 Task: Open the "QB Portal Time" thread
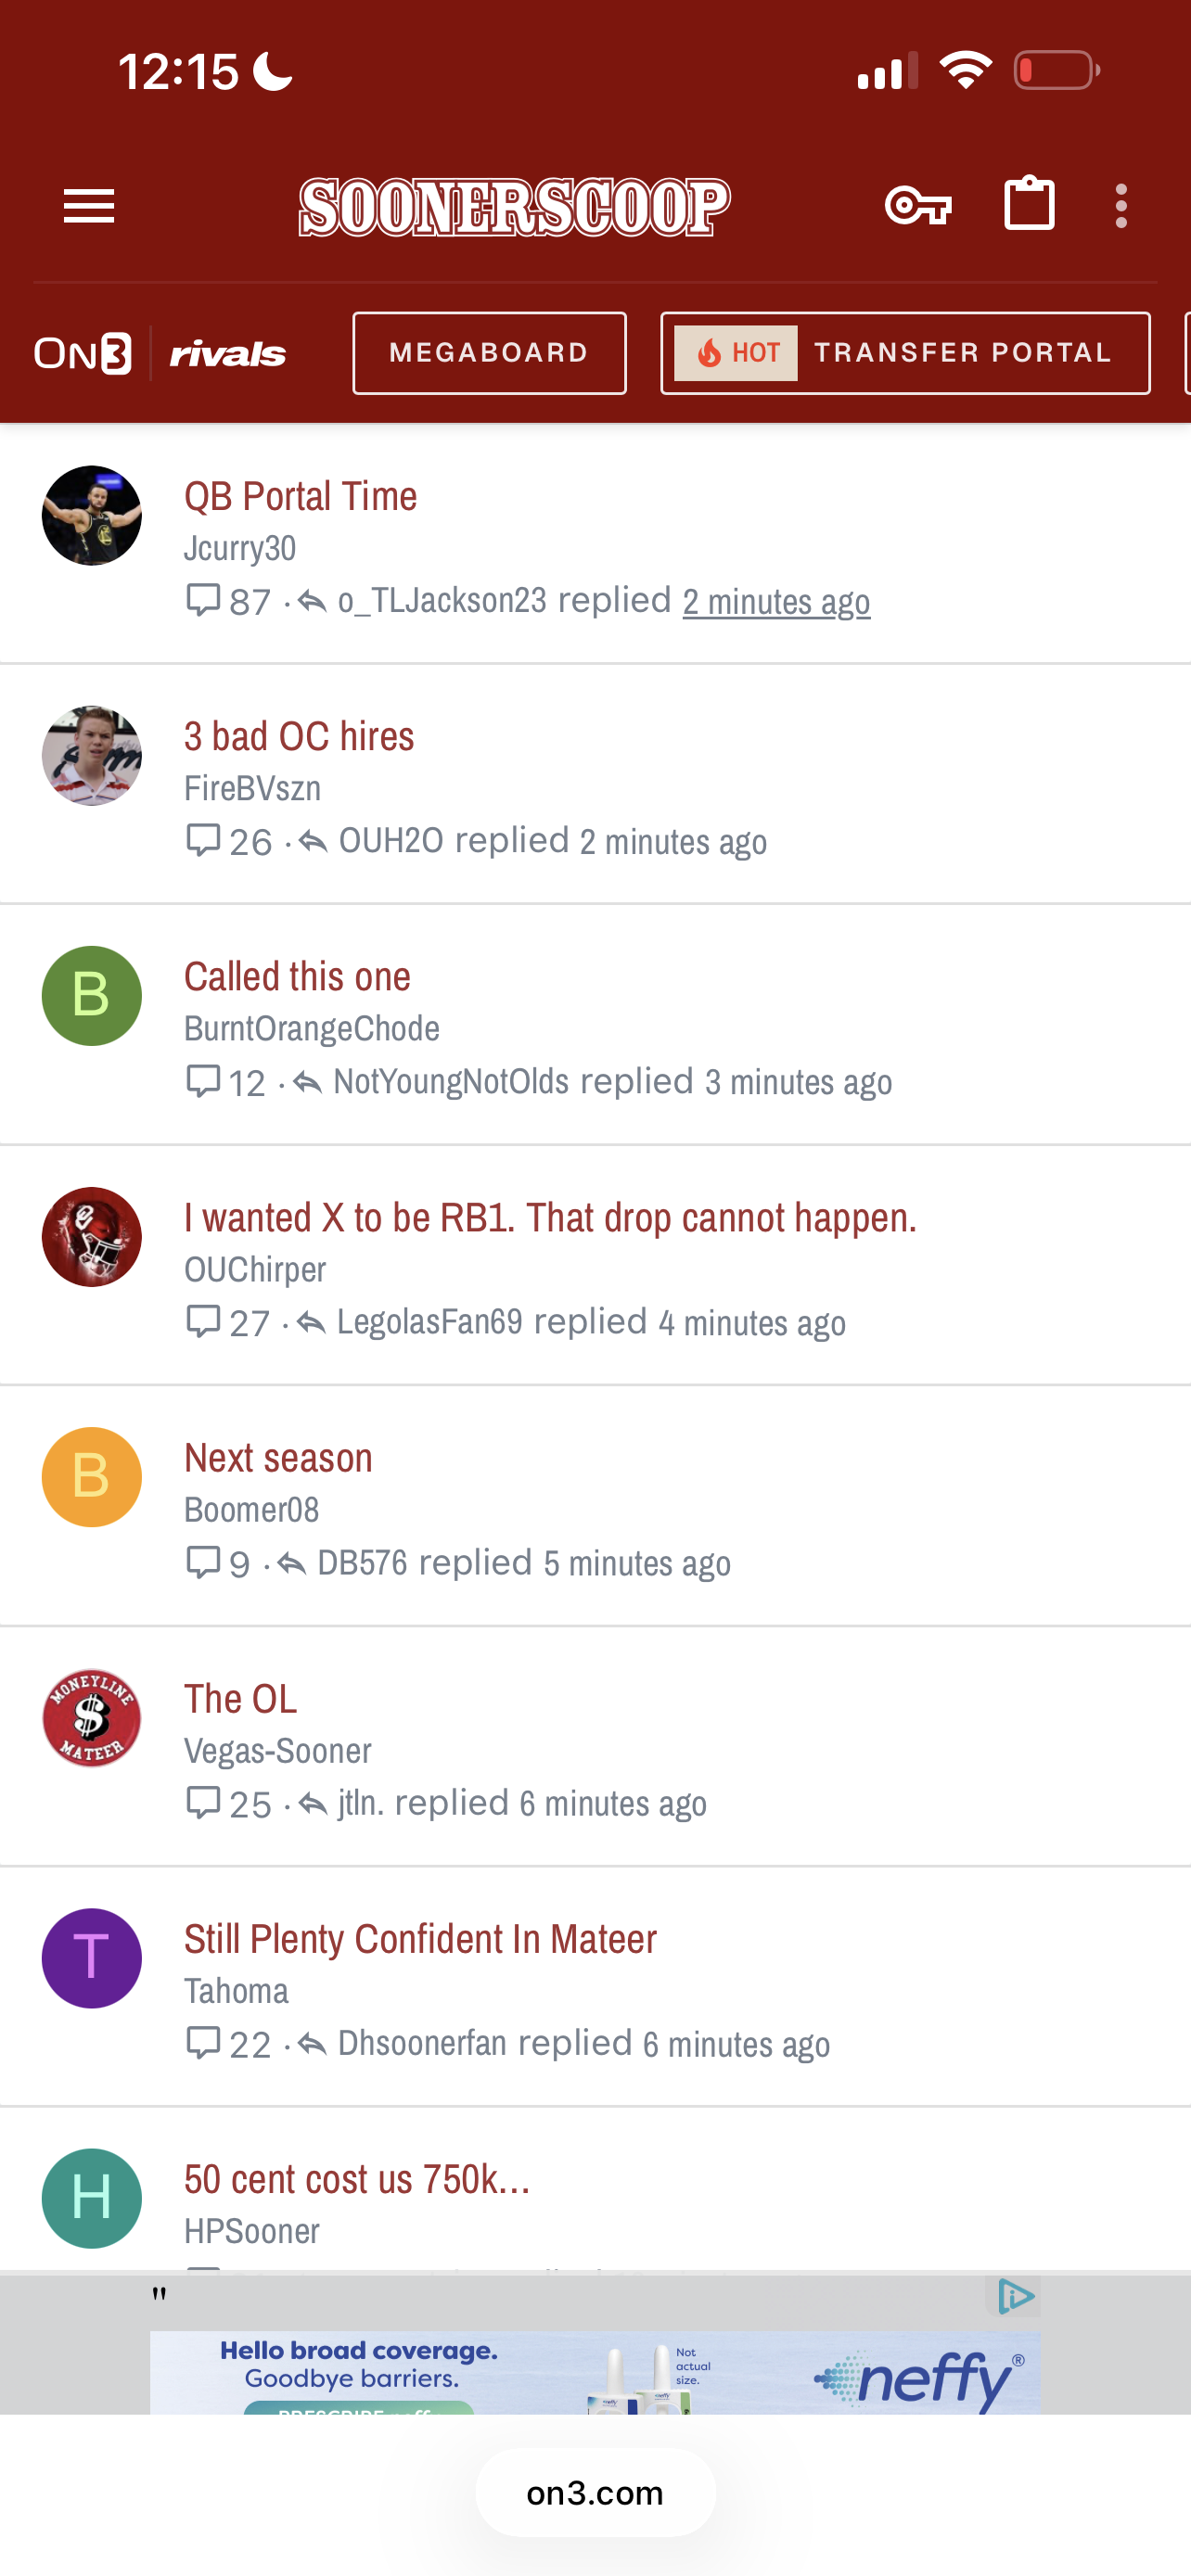pyautogui.click(x=300, y=496)
